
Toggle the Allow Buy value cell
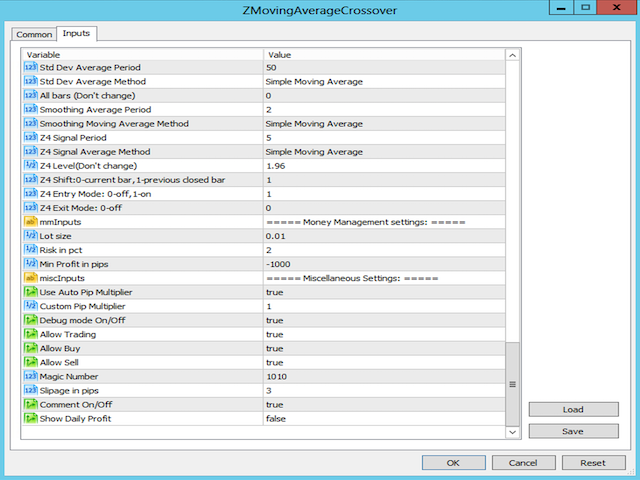click(x=384, y=349)
